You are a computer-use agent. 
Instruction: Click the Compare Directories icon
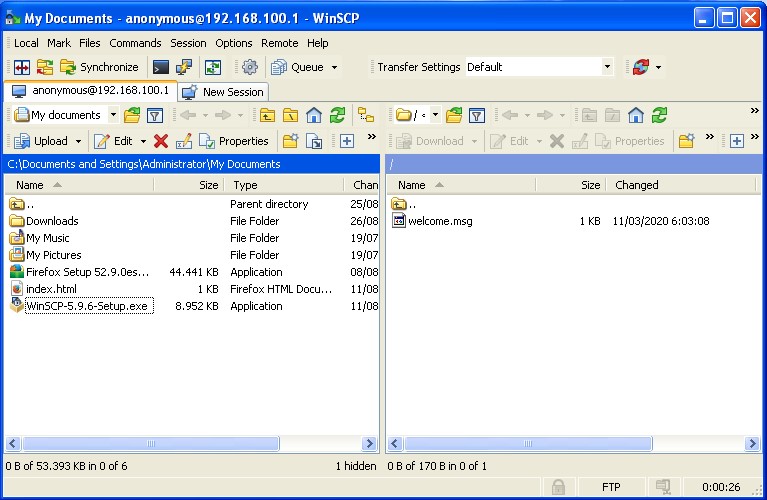point(20,67)
